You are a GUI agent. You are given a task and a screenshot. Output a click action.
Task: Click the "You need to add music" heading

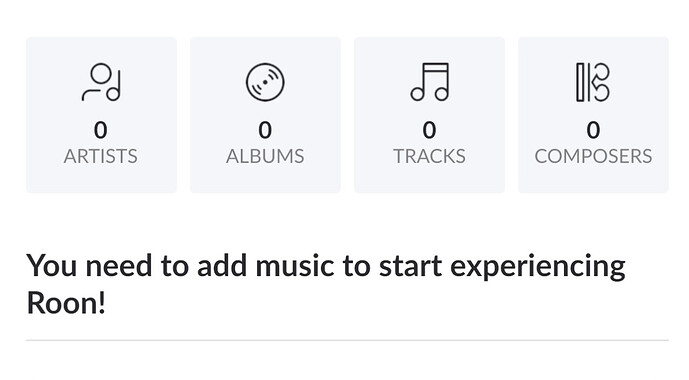point(326,284)
